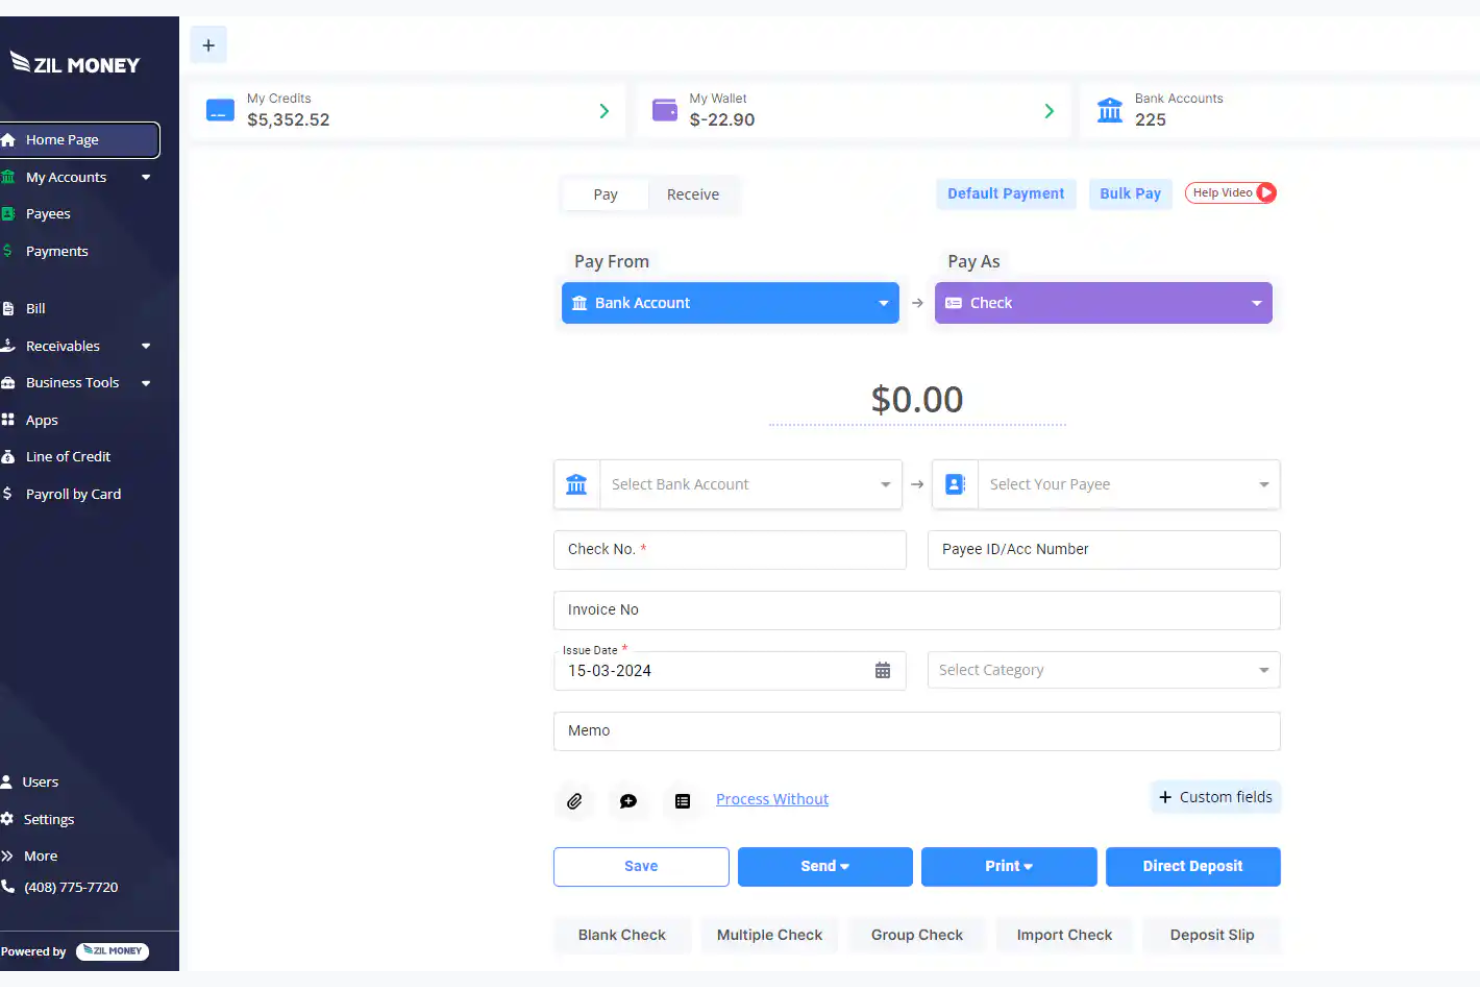Open Payroll by Card menu item
The height and width of the screenshot is (987, 1480).
pos(73,494)
